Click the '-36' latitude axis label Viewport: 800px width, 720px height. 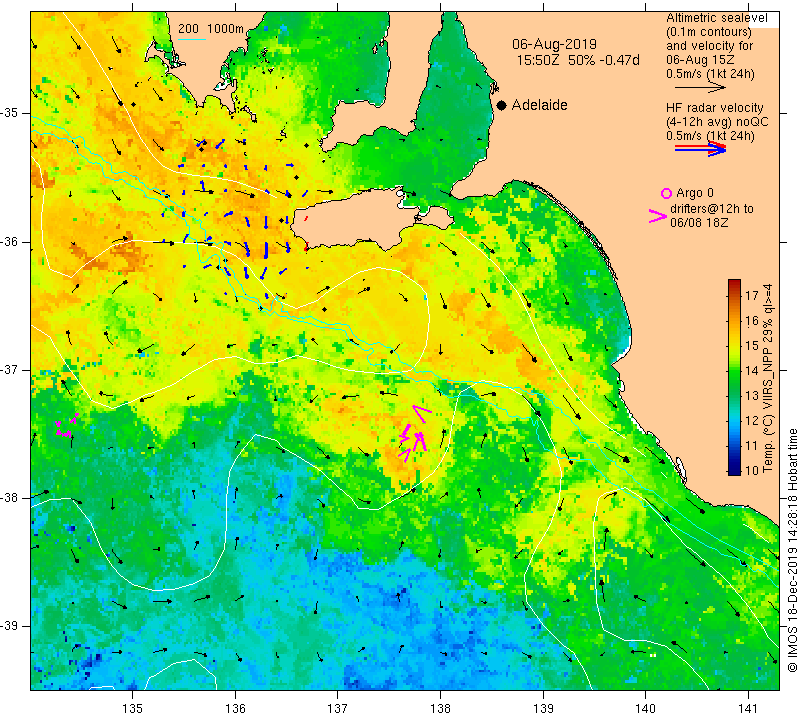click(x=9, y=241)
